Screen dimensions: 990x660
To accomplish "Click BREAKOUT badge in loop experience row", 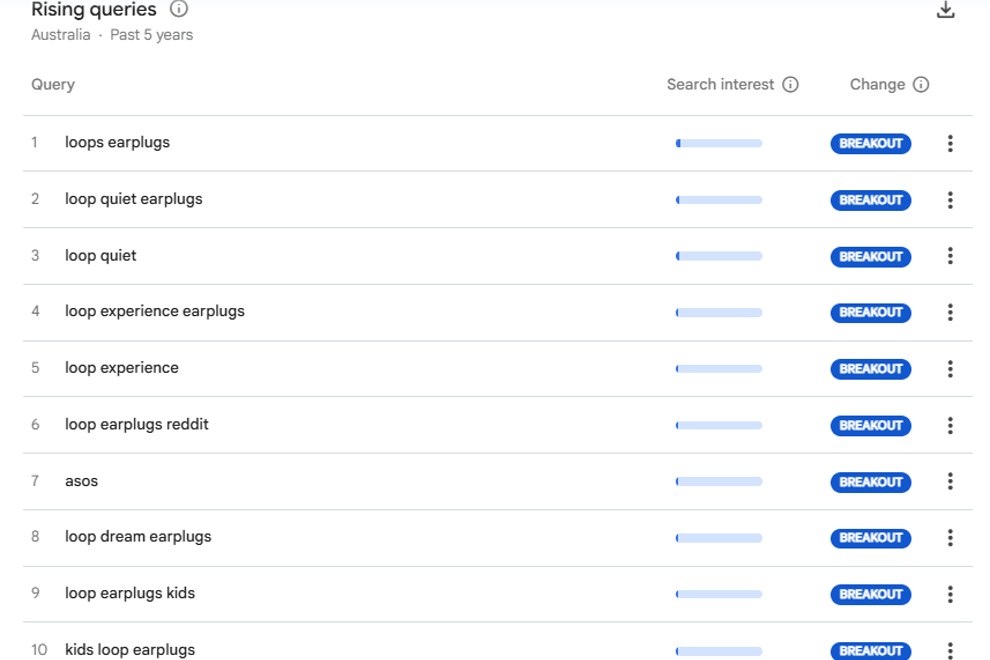I will (871, 369).
